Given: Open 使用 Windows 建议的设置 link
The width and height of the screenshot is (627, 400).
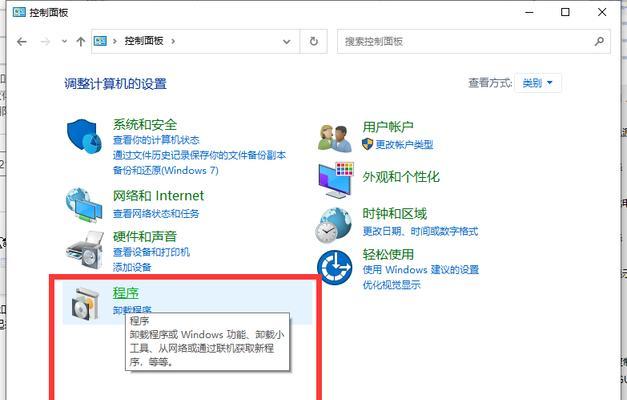Looking at the screenshot, I should [421, 270].
